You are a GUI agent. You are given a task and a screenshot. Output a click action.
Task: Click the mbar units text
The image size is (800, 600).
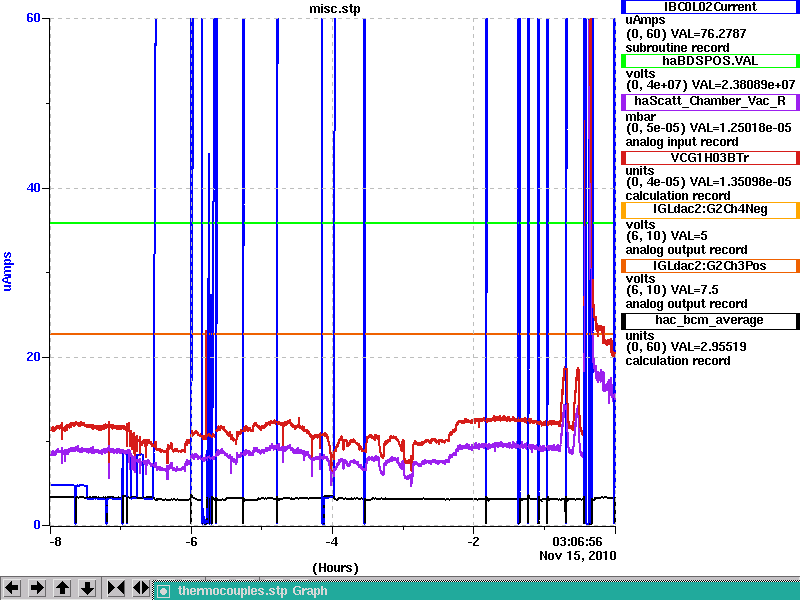point(640,116)
